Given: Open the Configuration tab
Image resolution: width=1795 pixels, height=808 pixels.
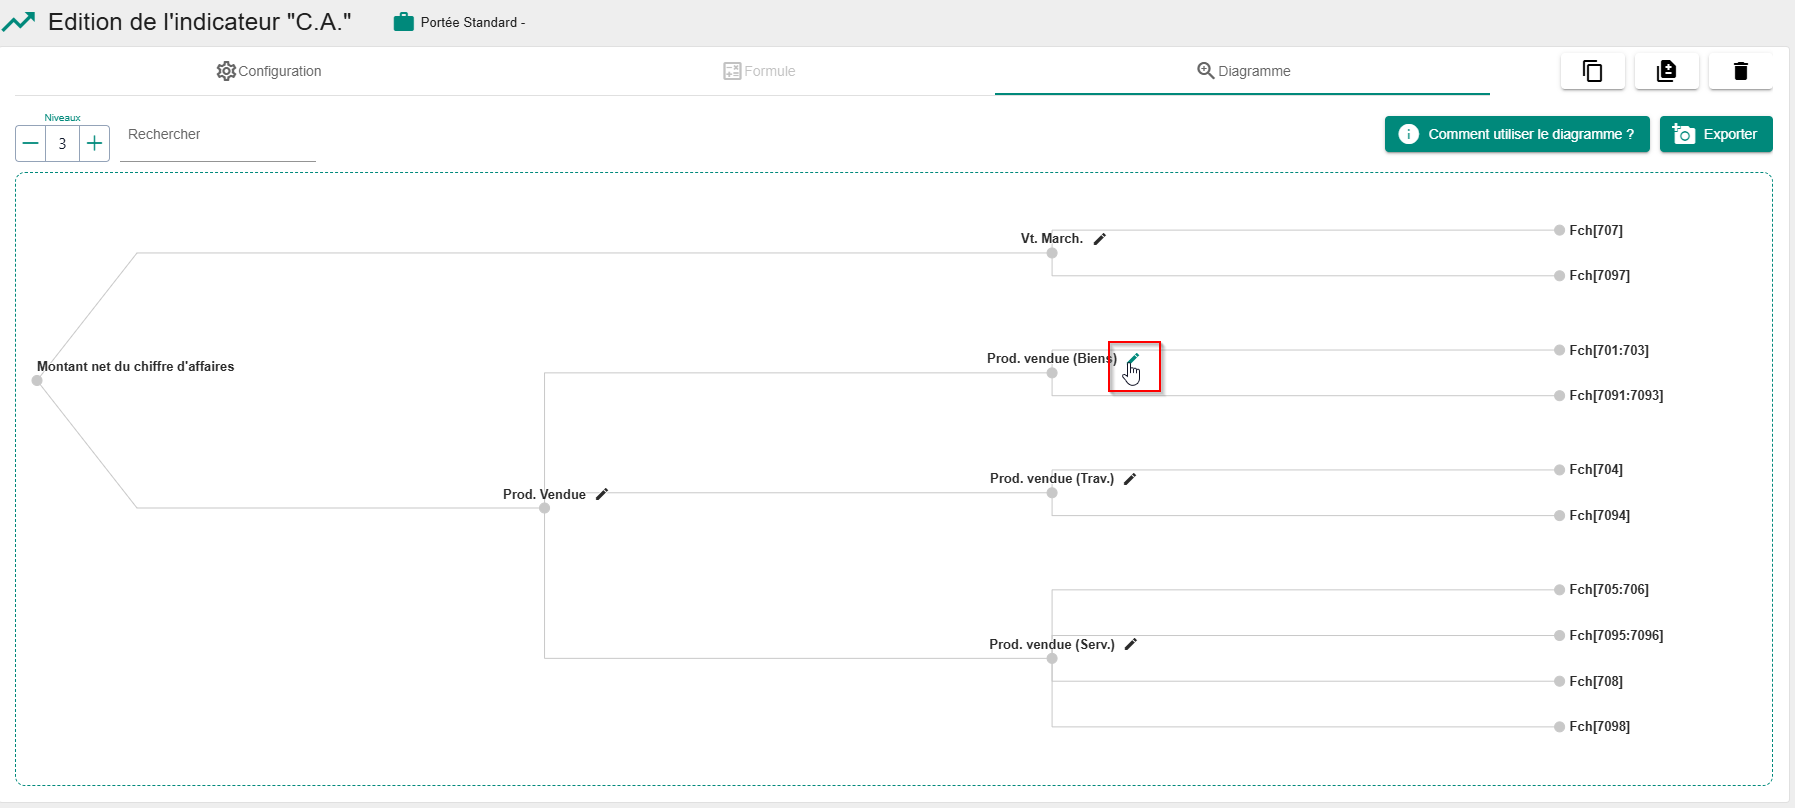Looking at the screenshot, I should coord(269,71).
